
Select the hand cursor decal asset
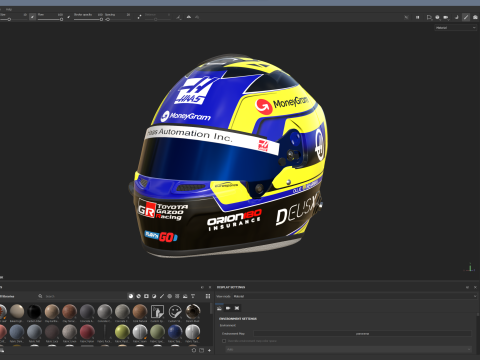click(x=157, y=312)
